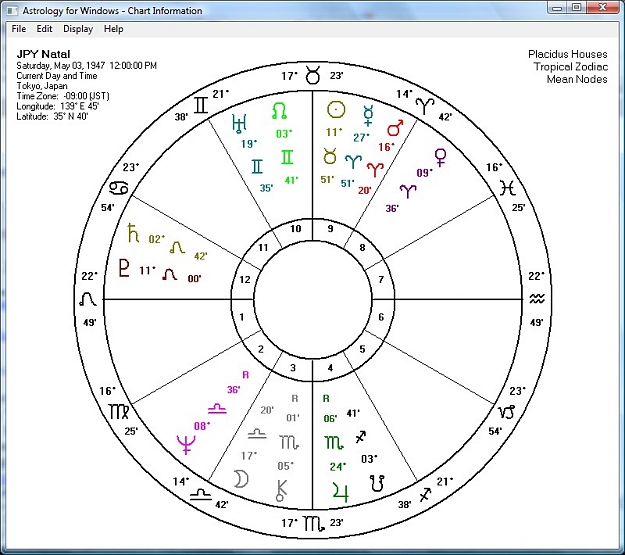Viewport: 625px width, 555px height.
Task: Click house number 6 label
Action: 381,317
